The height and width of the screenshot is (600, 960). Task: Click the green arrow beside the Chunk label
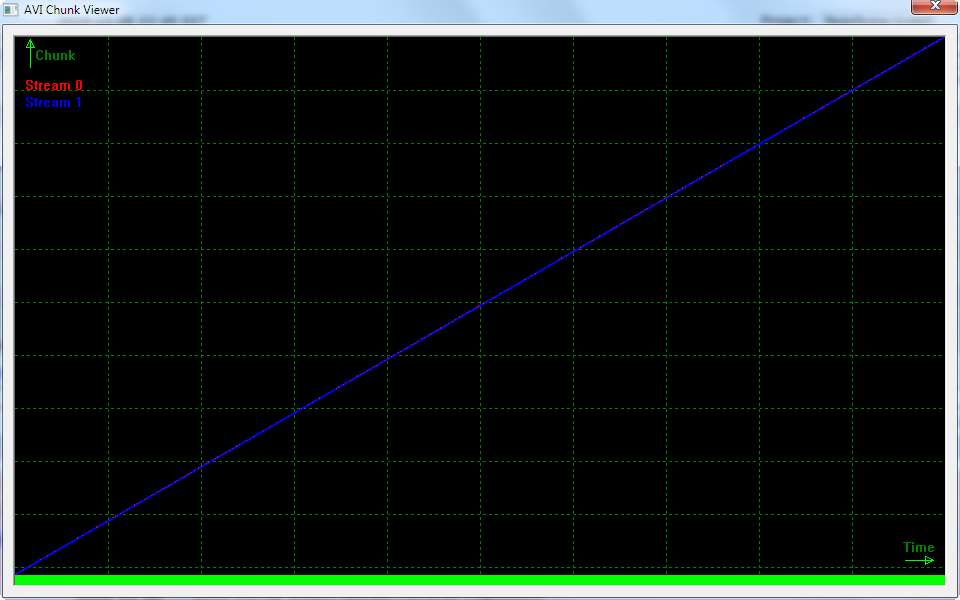30,53
